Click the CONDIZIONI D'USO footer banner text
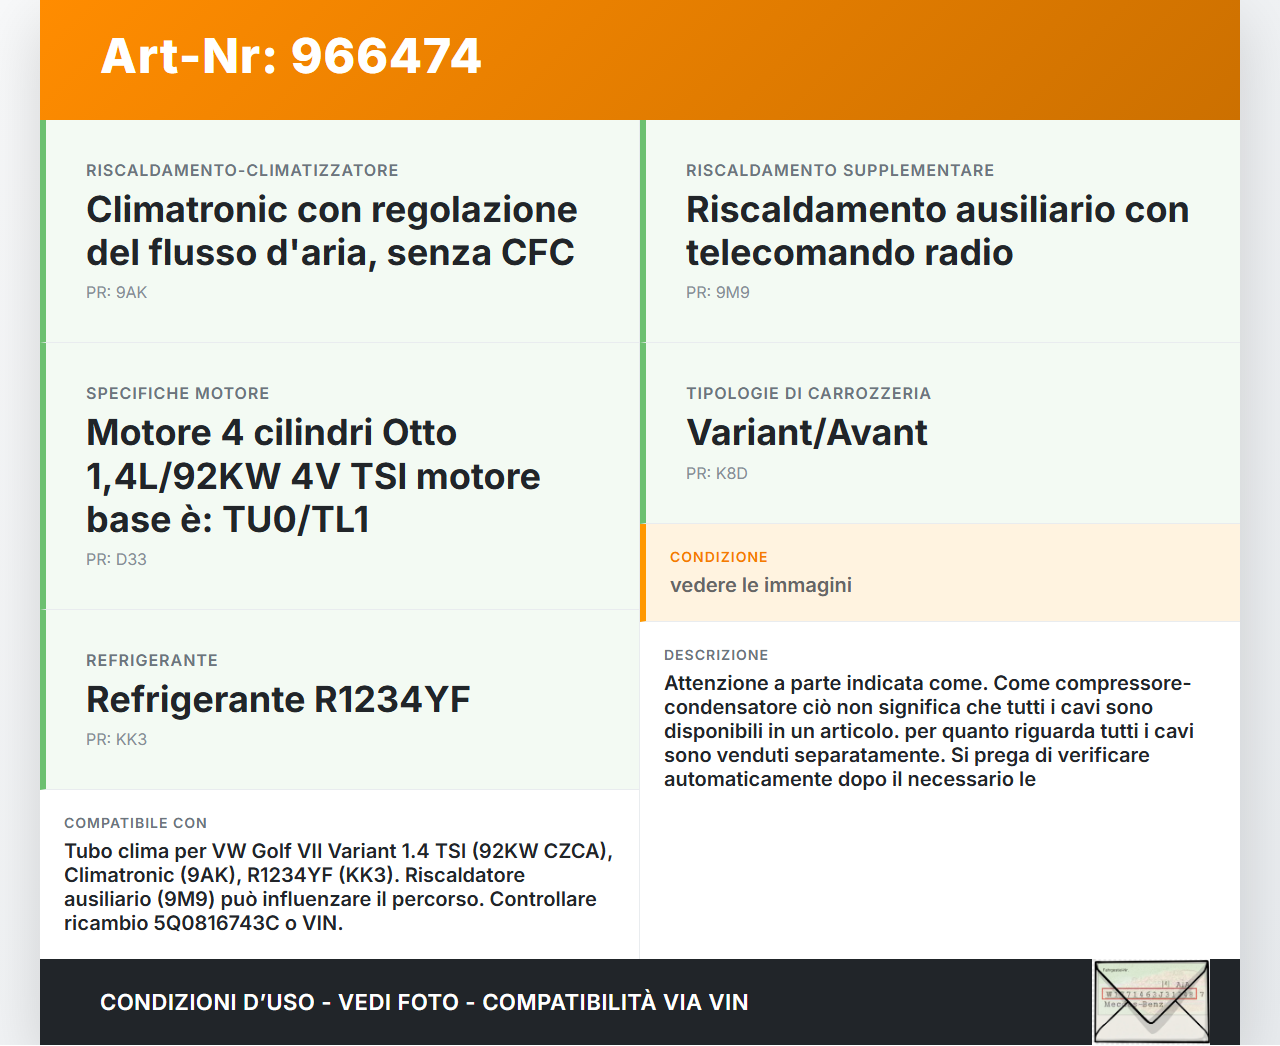The height and width of the screenshot is (1046, 1280). click(424, 1002)
